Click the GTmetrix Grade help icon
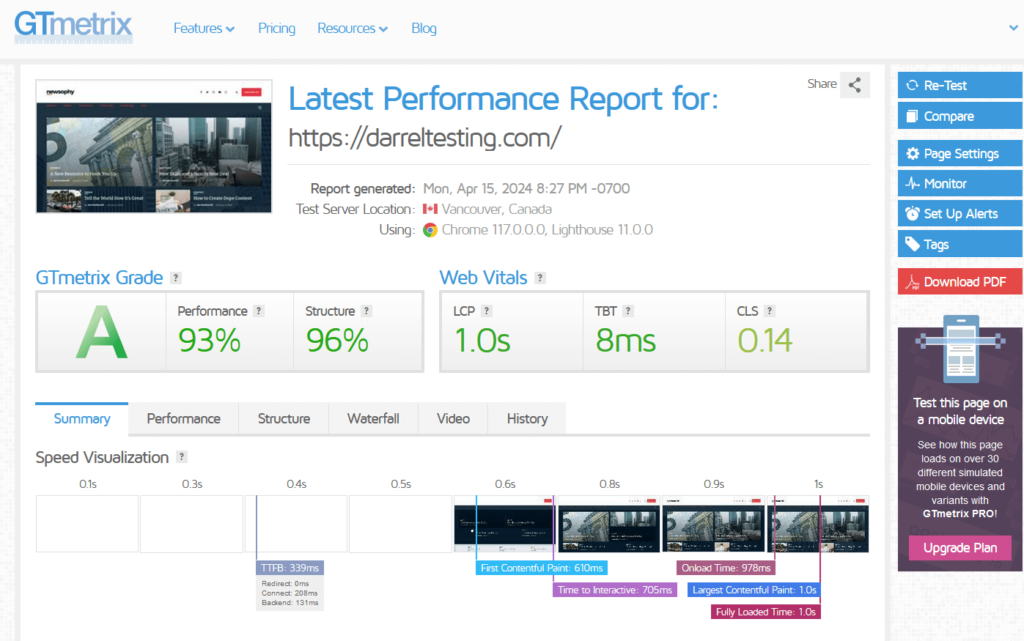 (176, 278)
